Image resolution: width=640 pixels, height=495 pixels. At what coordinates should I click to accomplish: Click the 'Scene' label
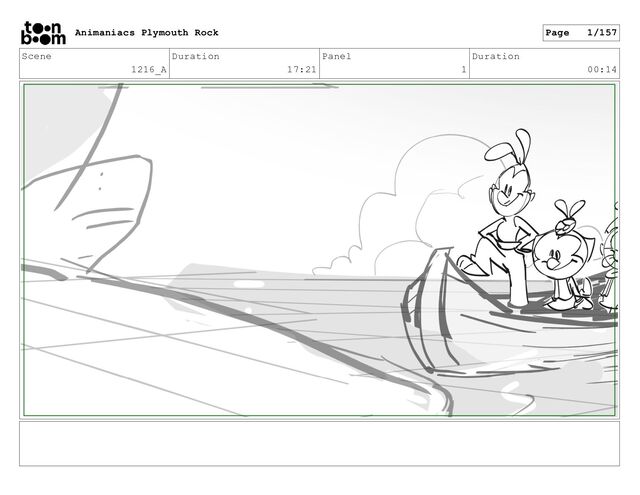(37, 56)
